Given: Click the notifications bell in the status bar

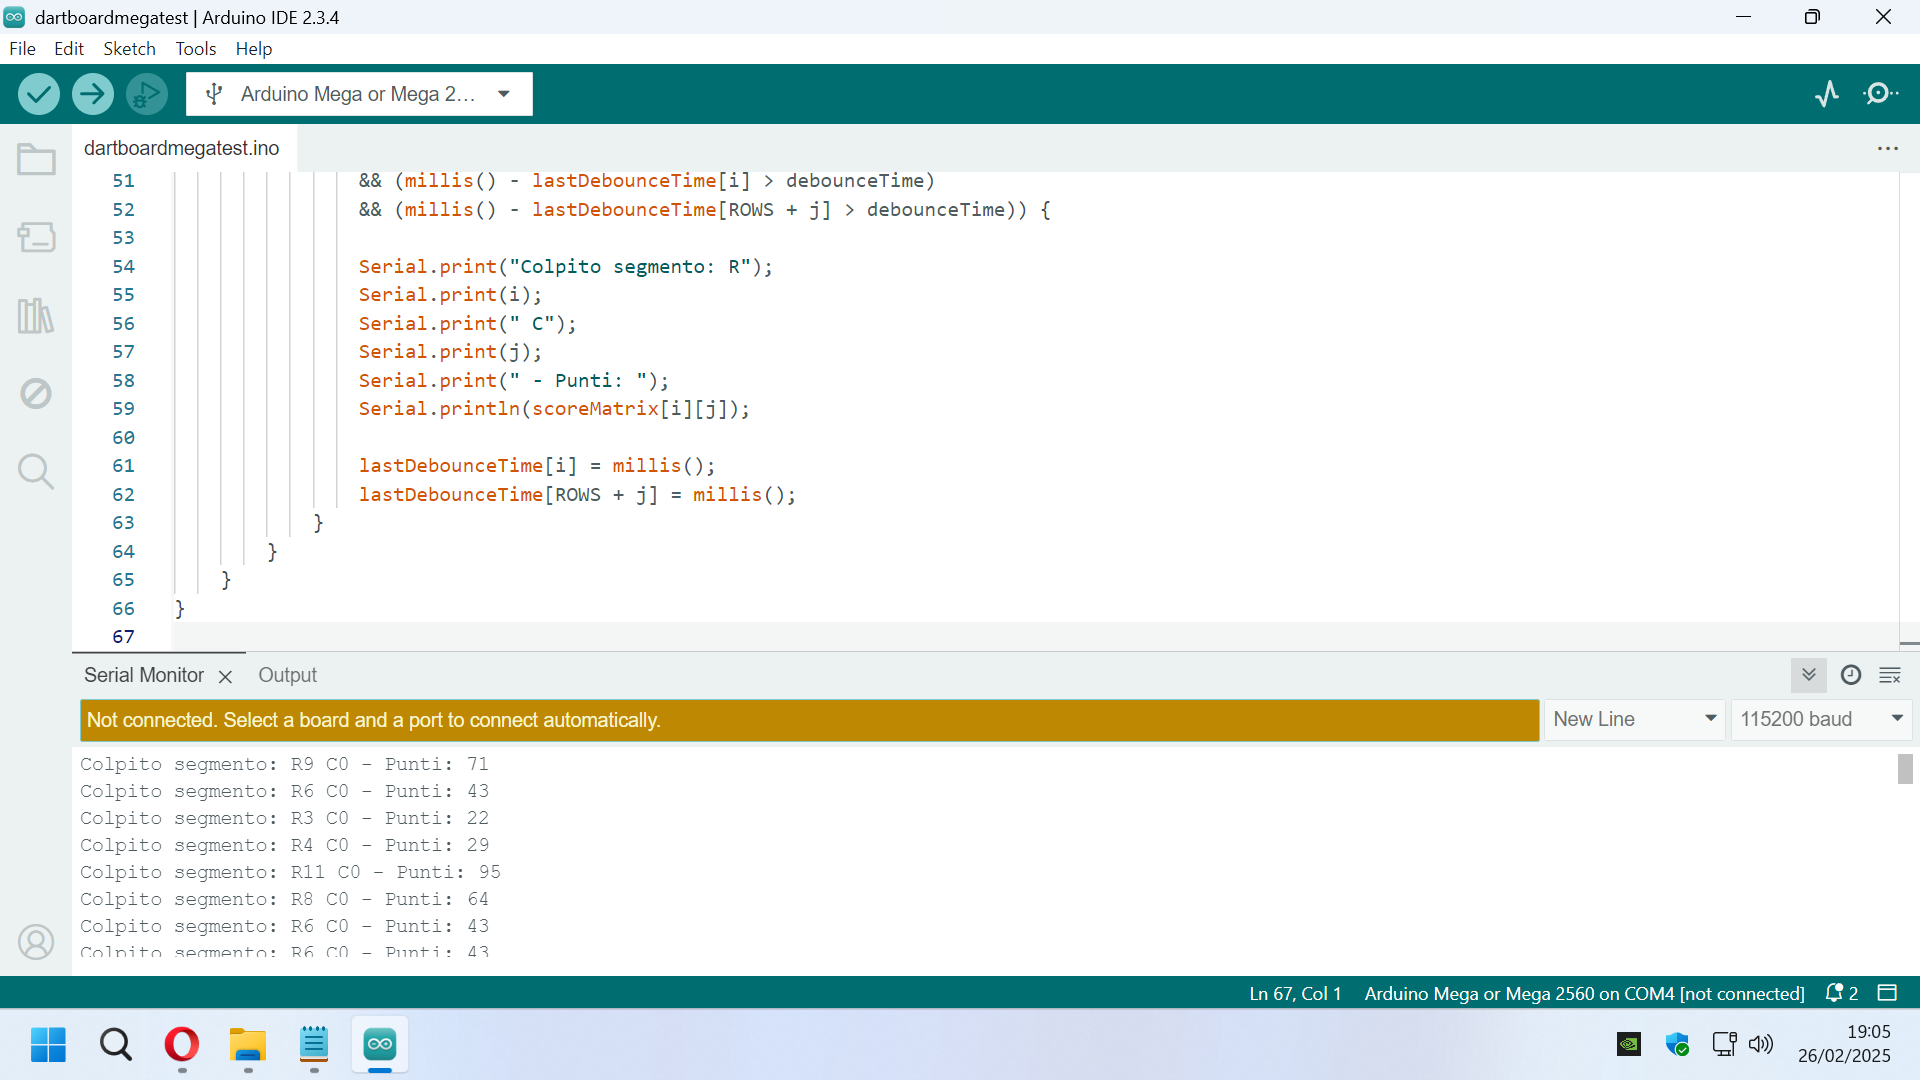Looking at the screenshot, I should (x=1834, y=993).
